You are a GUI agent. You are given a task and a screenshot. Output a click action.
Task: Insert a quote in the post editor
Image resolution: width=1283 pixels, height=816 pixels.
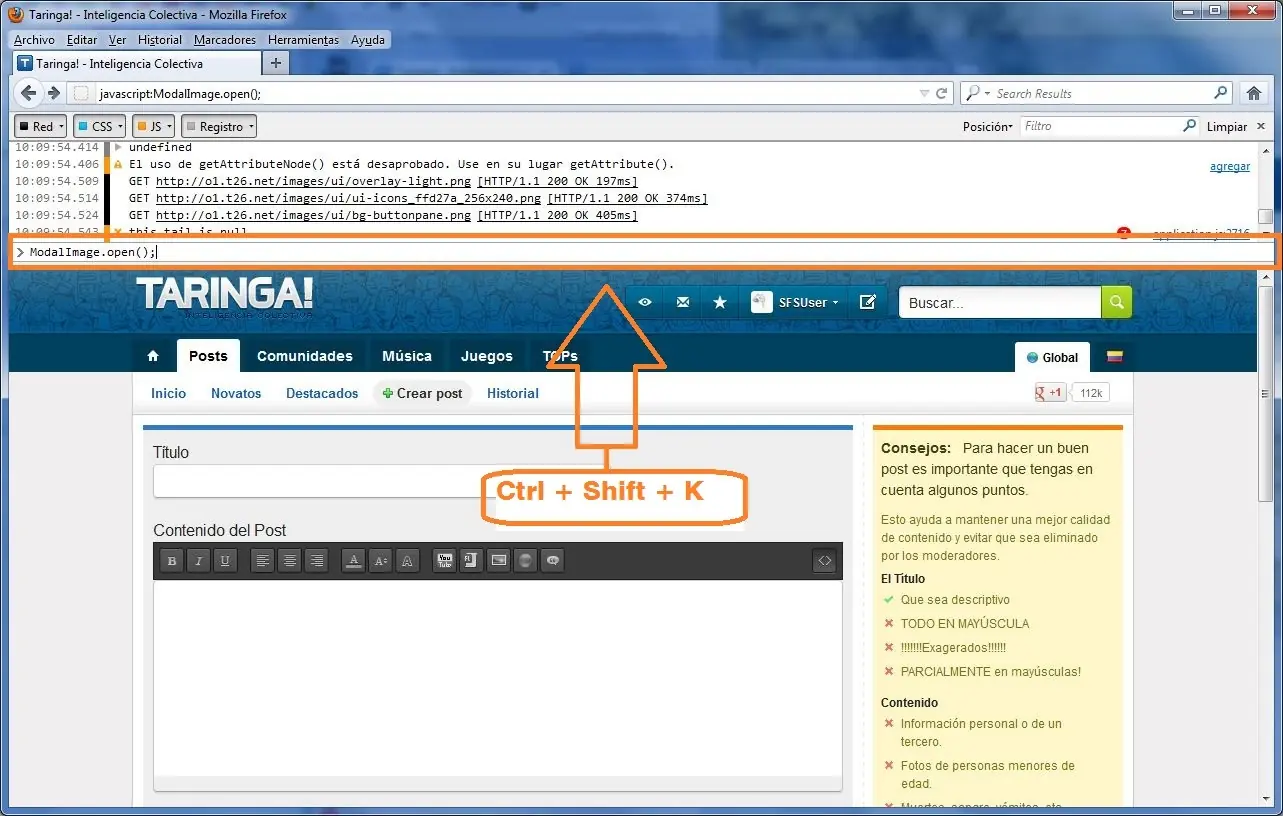pyautogui.click(x=552, y=561)
